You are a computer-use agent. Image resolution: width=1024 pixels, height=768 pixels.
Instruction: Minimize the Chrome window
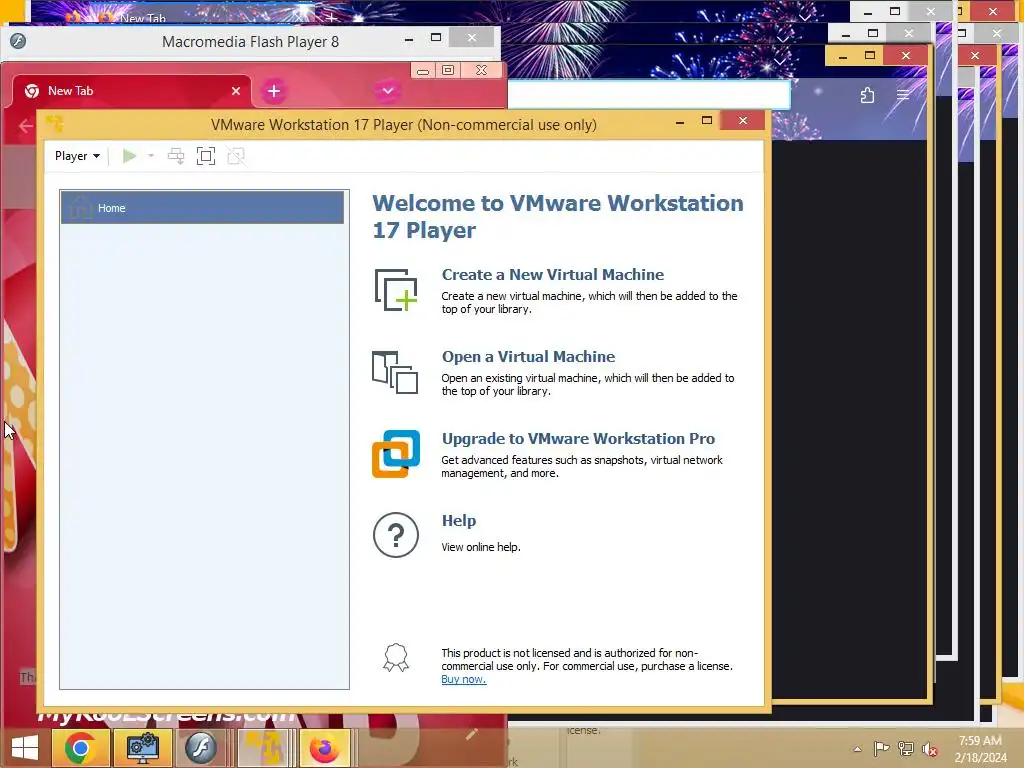pos(423,71)
